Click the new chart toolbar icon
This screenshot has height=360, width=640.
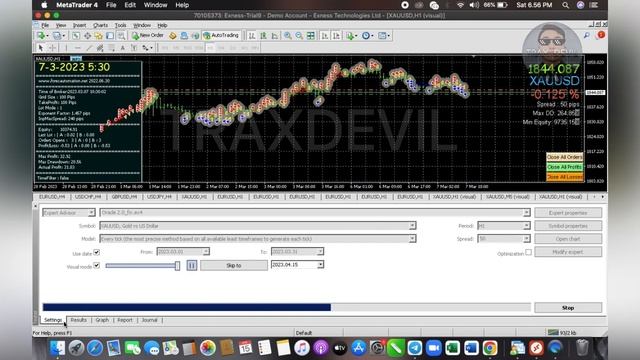pyautogui.click(x=41, y=36)
